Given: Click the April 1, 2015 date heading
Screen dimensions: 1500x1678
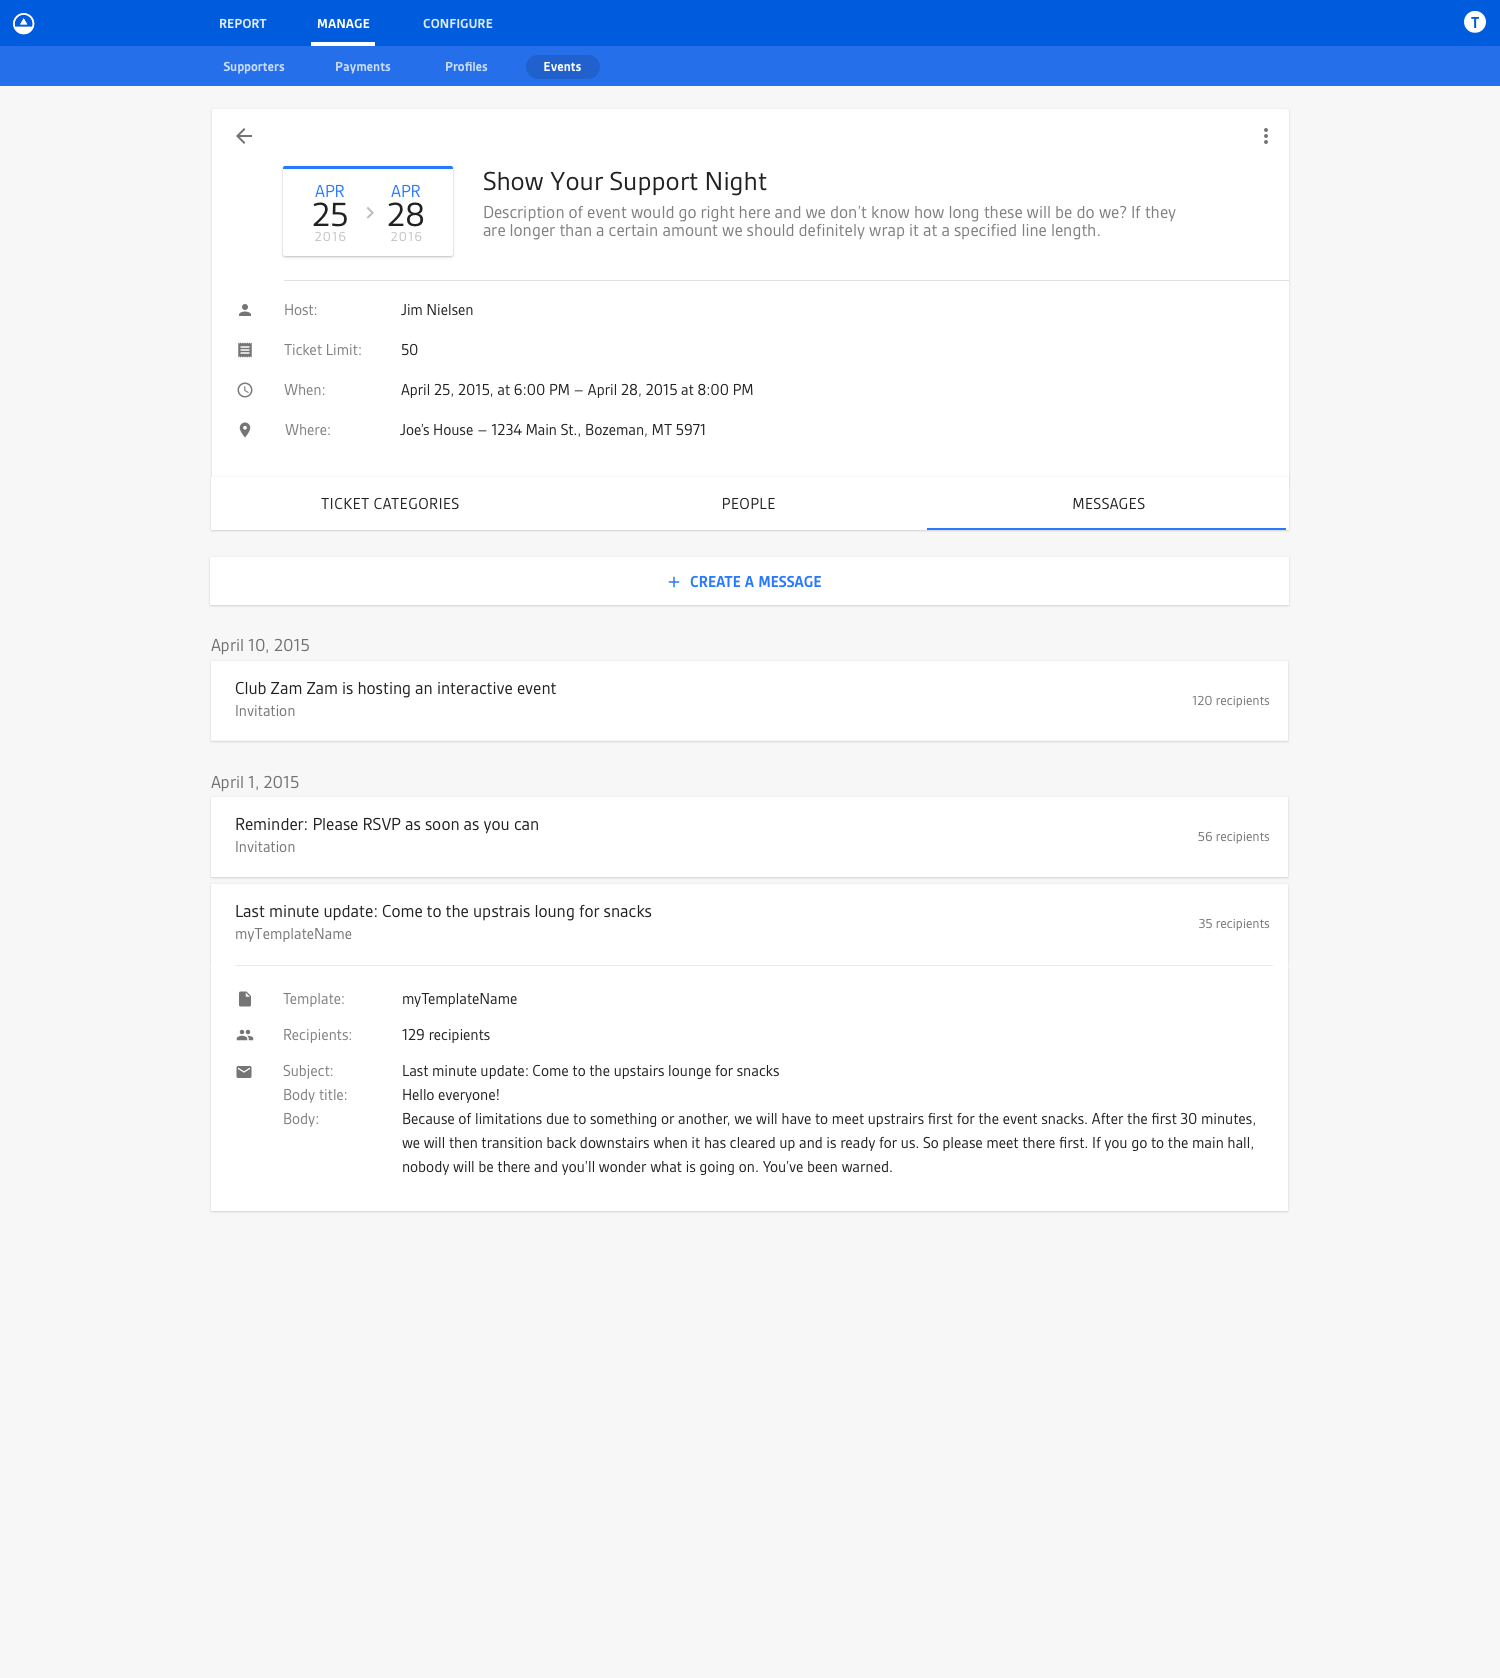Looking at the screenshot, I should [x=255, y=782].
